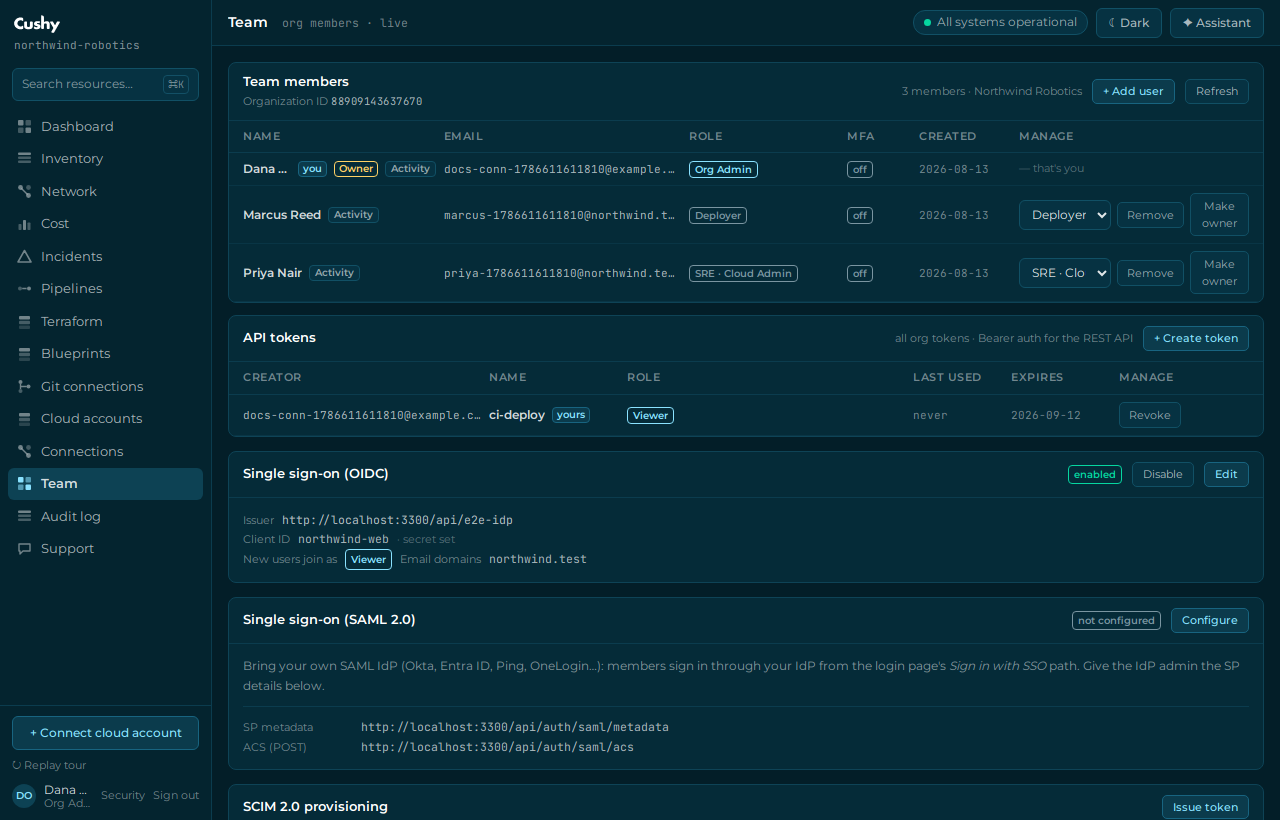Click the Connections icon in sidebar
The image size is (1280, 820).
(25, 451)
